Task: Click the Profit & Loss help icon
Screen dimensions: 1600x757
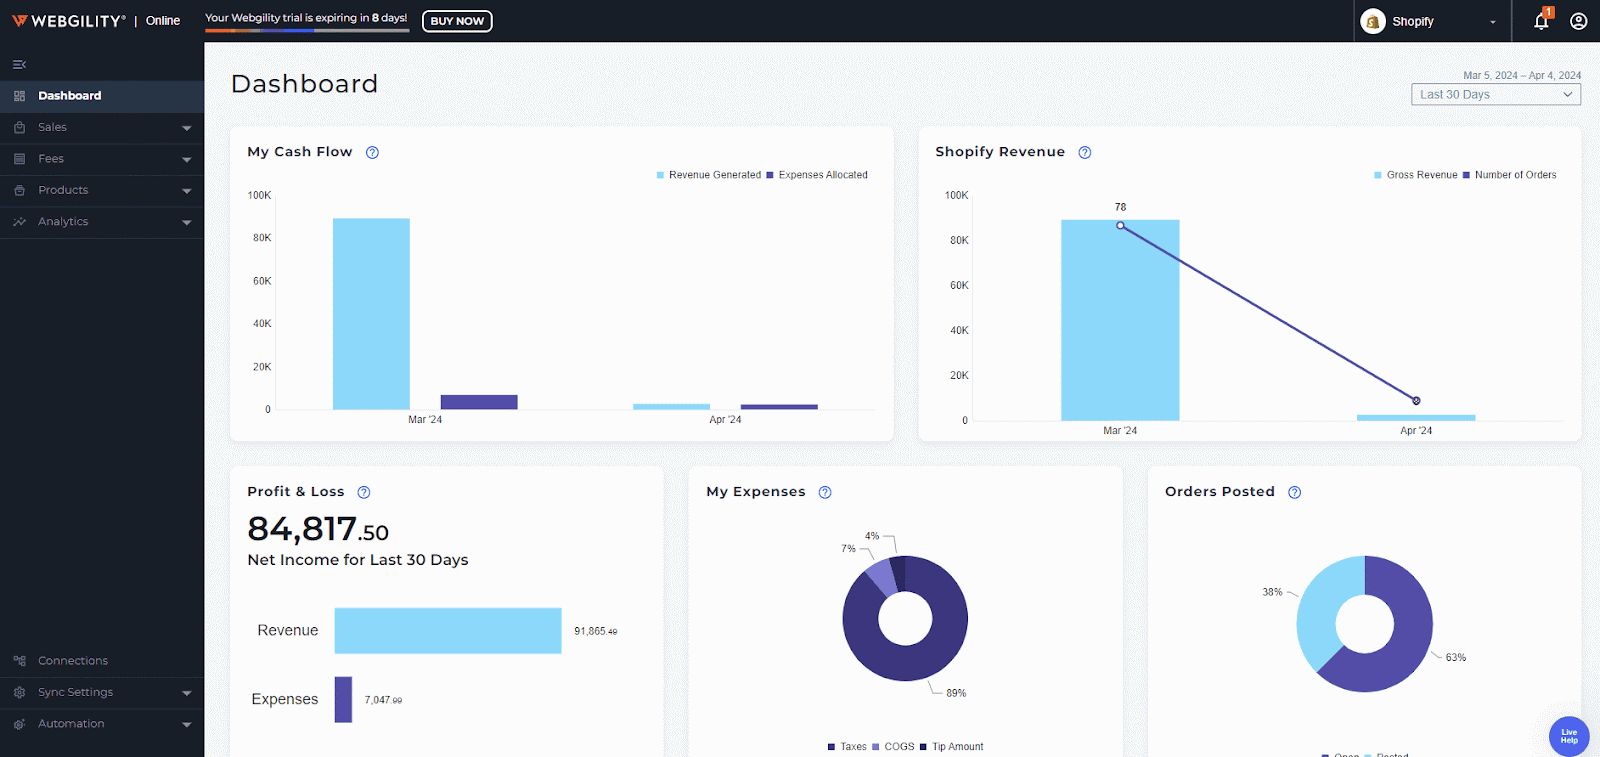Action: pos(364,492)
